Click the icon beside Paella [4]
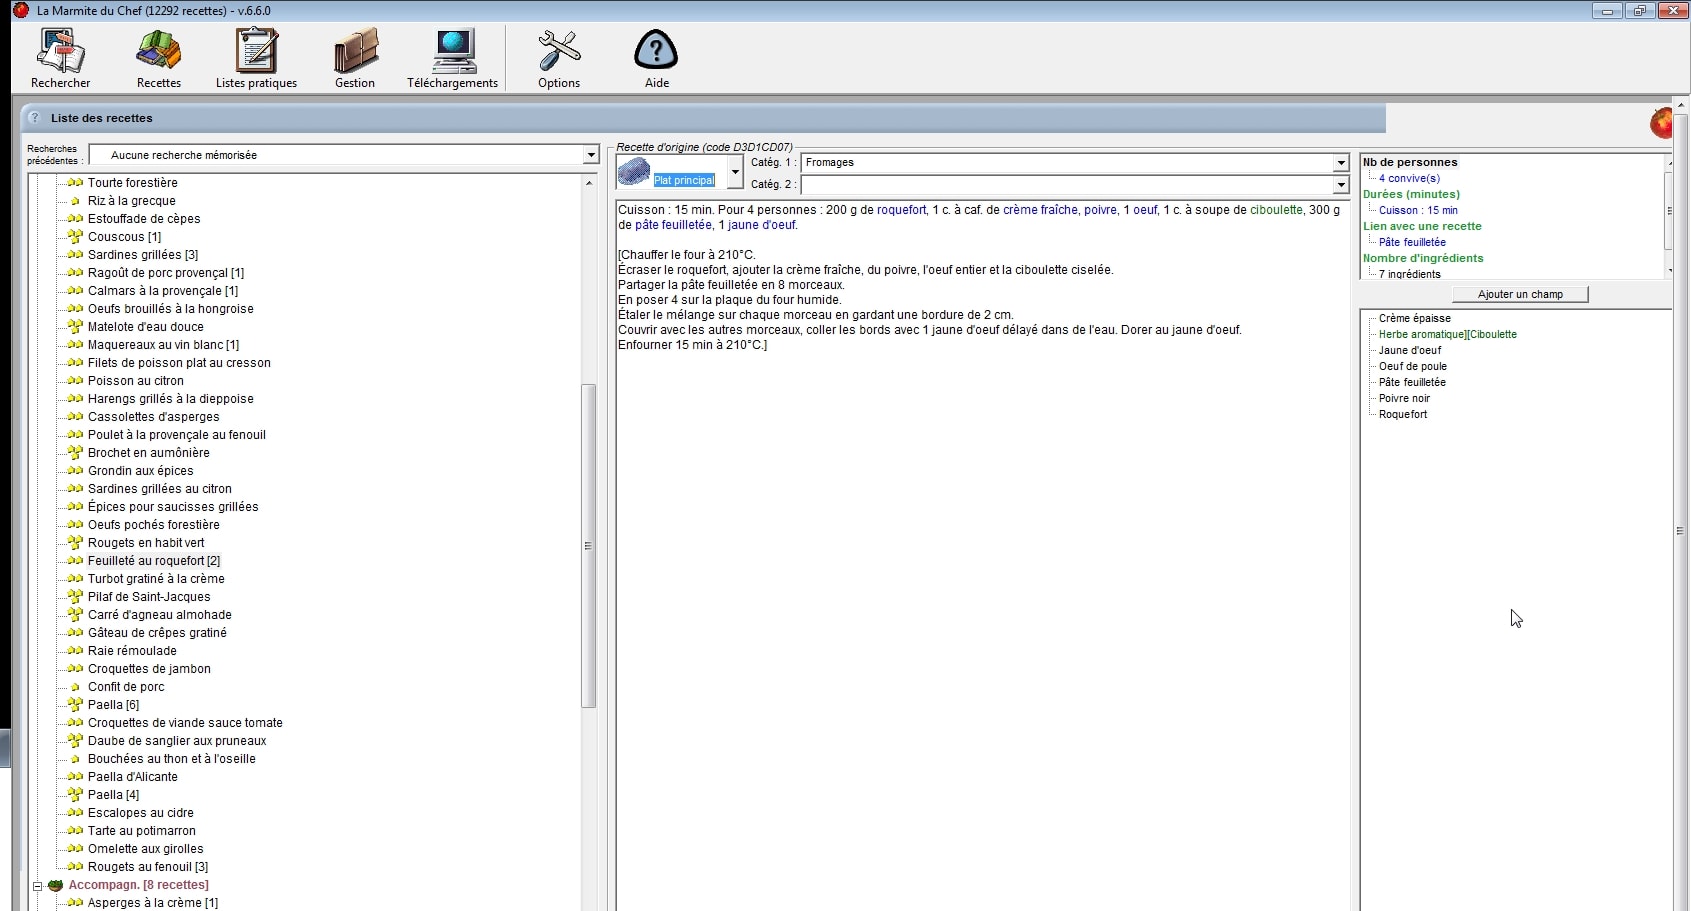 coord(75,795)
